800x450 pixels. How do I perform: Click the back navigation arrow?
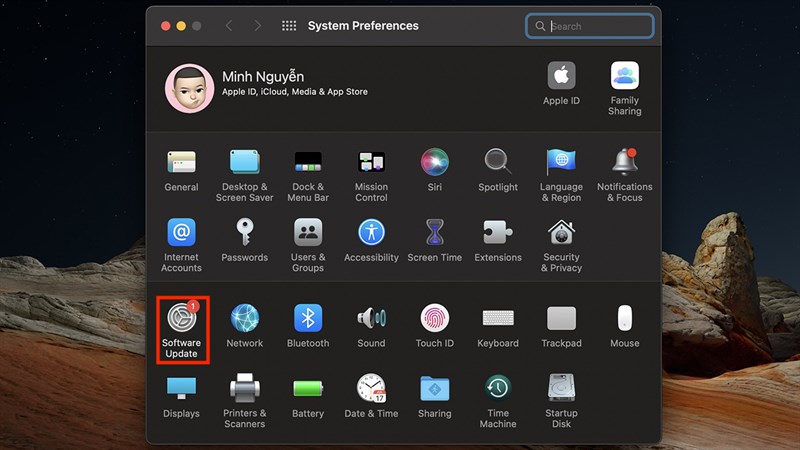click(x=229, y=26)
